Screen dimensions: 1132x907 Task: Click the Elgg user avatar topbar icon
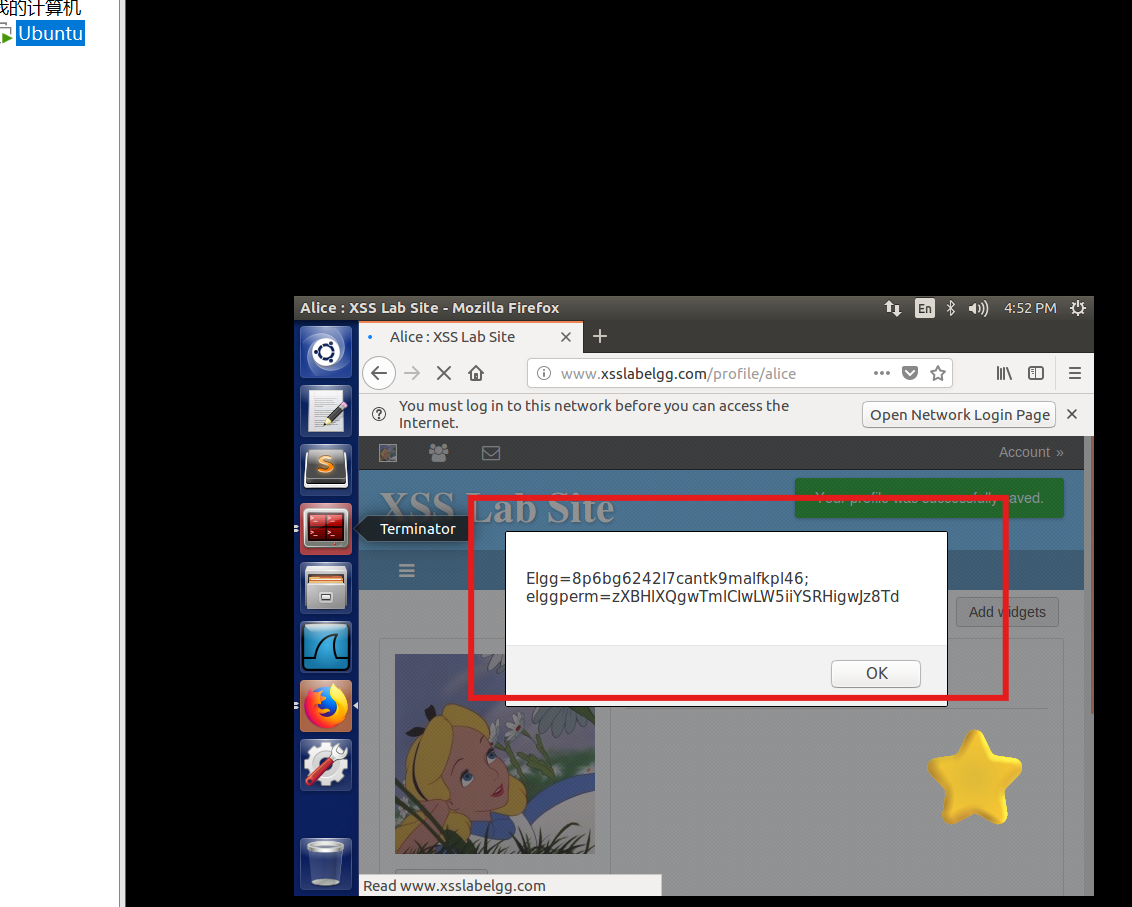(388, 453)
